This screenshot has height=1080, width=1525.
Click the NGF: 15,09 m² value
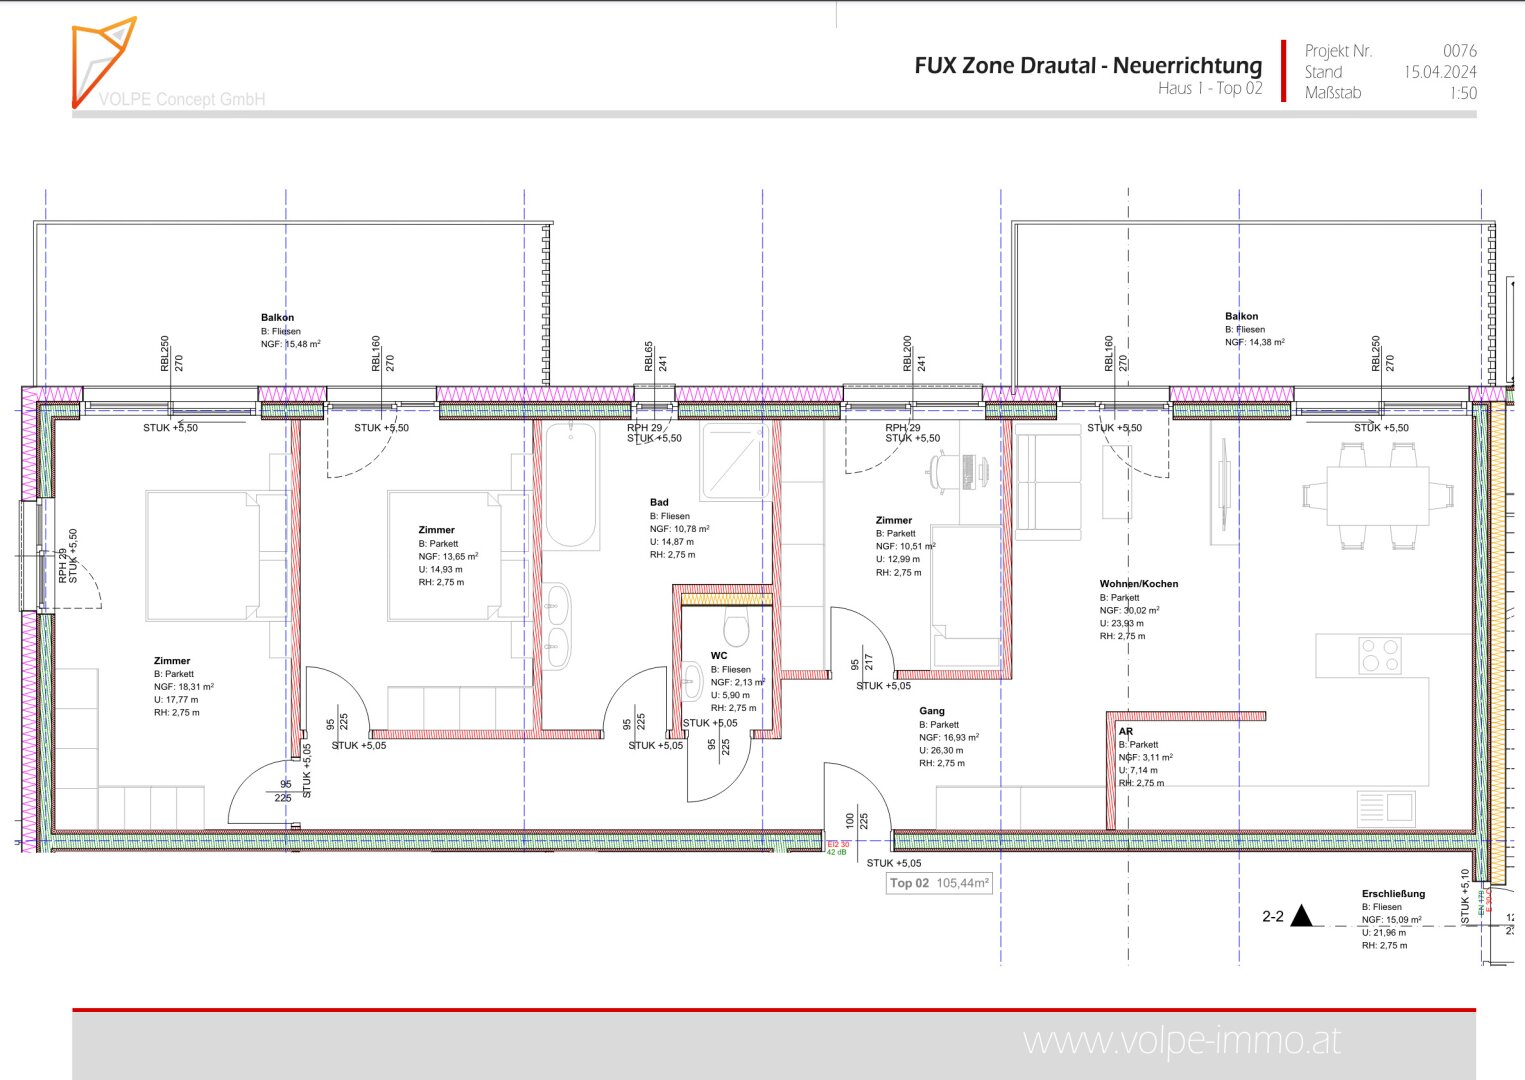click(1392, 920)
